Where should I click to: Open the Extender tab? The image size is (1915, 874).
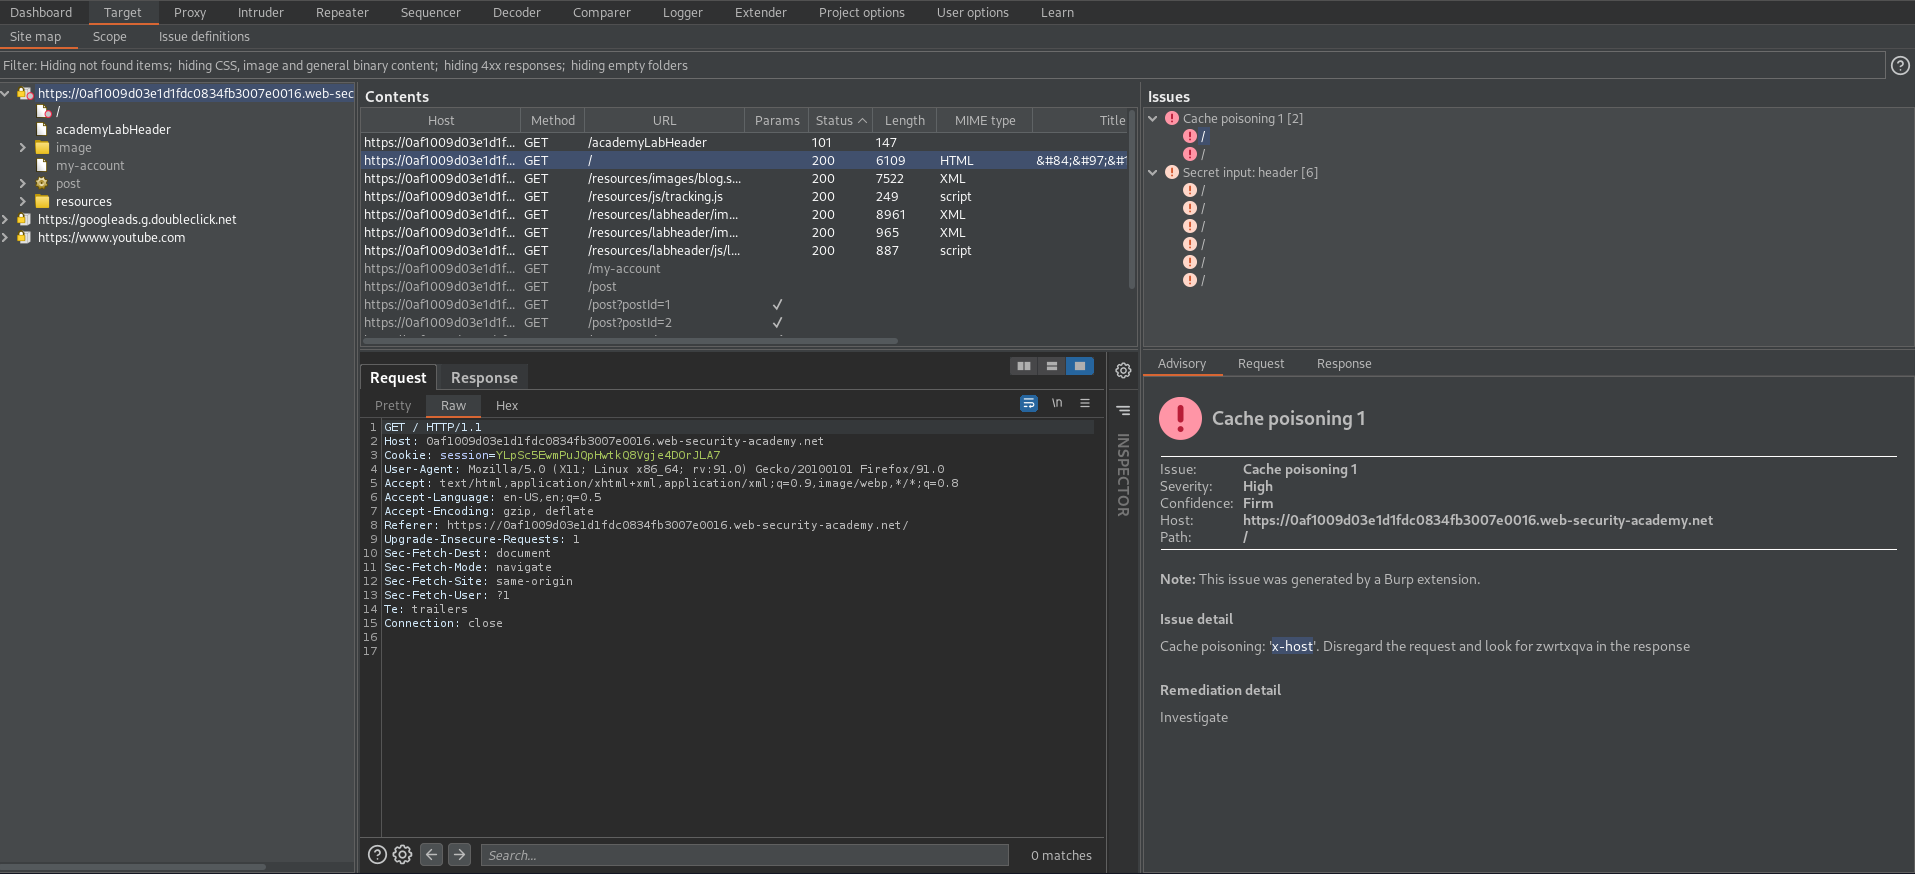[761, 13]
